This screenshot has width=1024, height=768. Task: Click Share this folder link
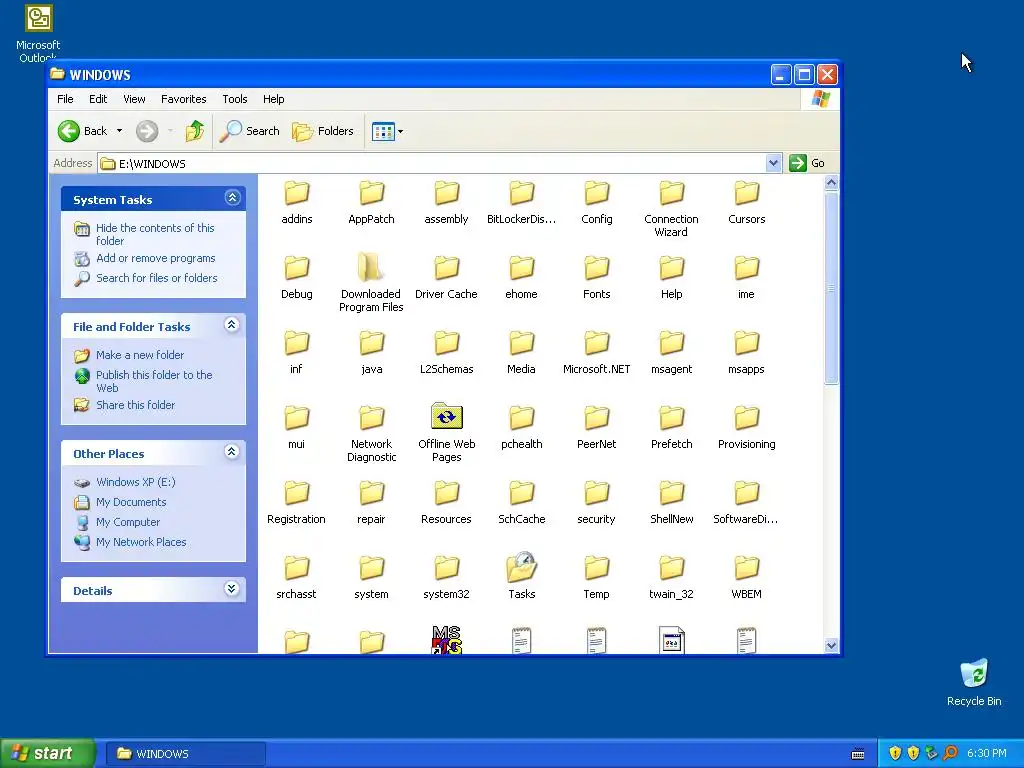(135, 405)
